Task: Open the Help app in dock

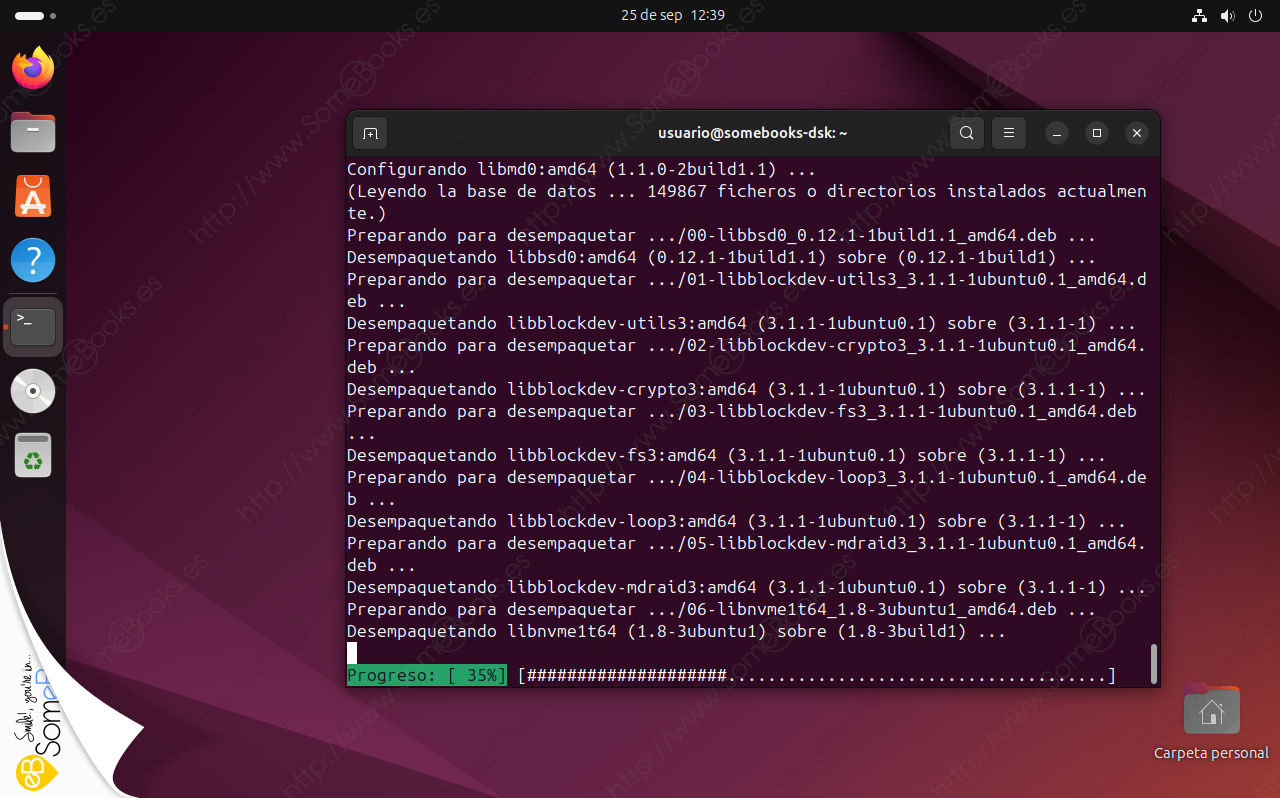Action: pos(33,261)
